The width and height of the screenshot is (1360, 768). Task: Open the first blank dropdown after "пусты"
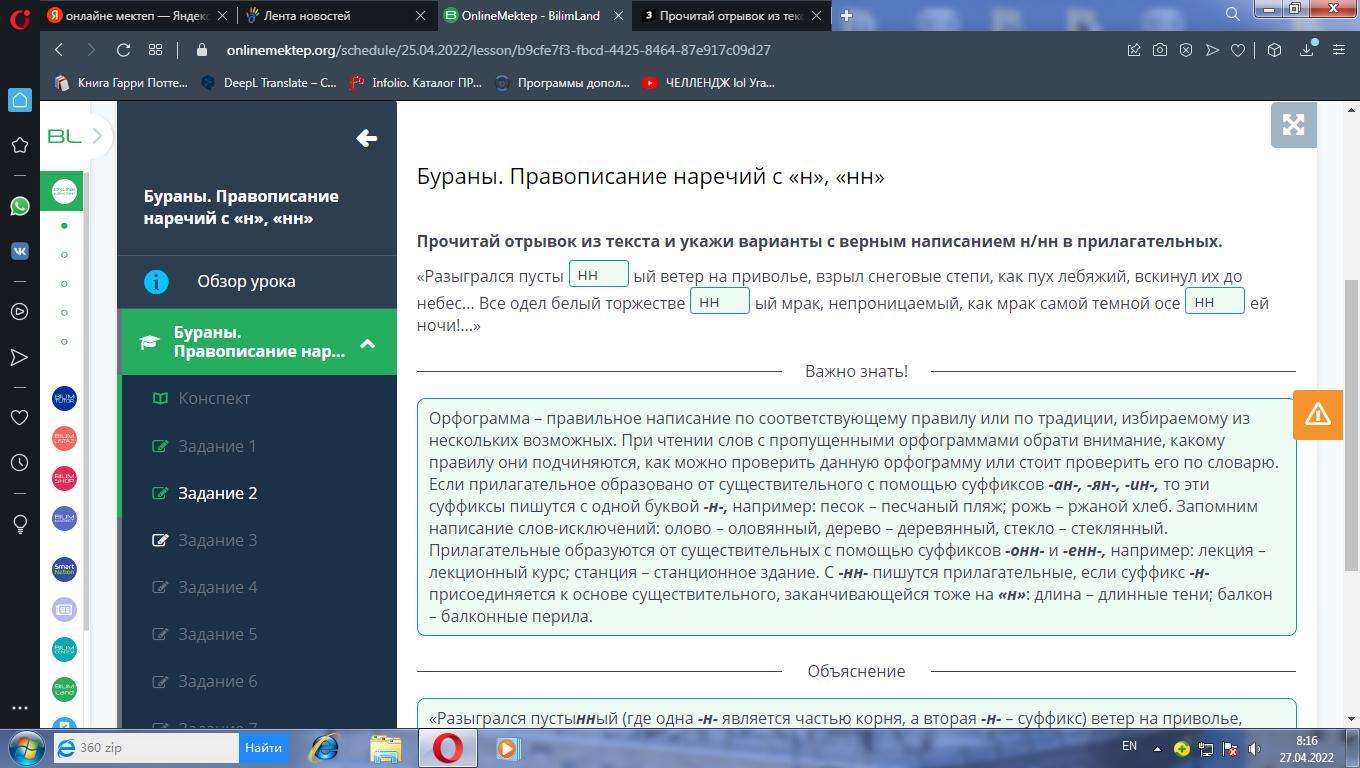[x=598, y=275]
